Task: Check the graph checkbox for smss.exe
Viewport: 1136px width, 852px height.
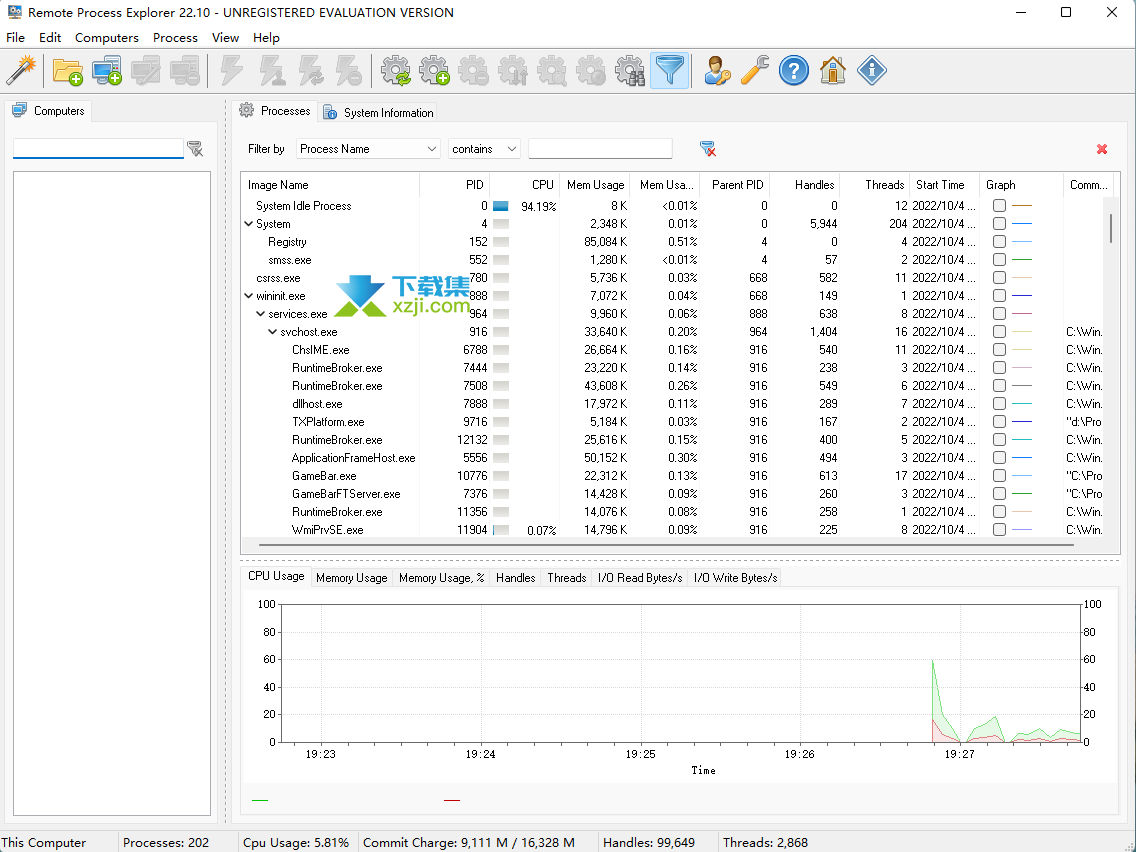Action: pos(999,259)
